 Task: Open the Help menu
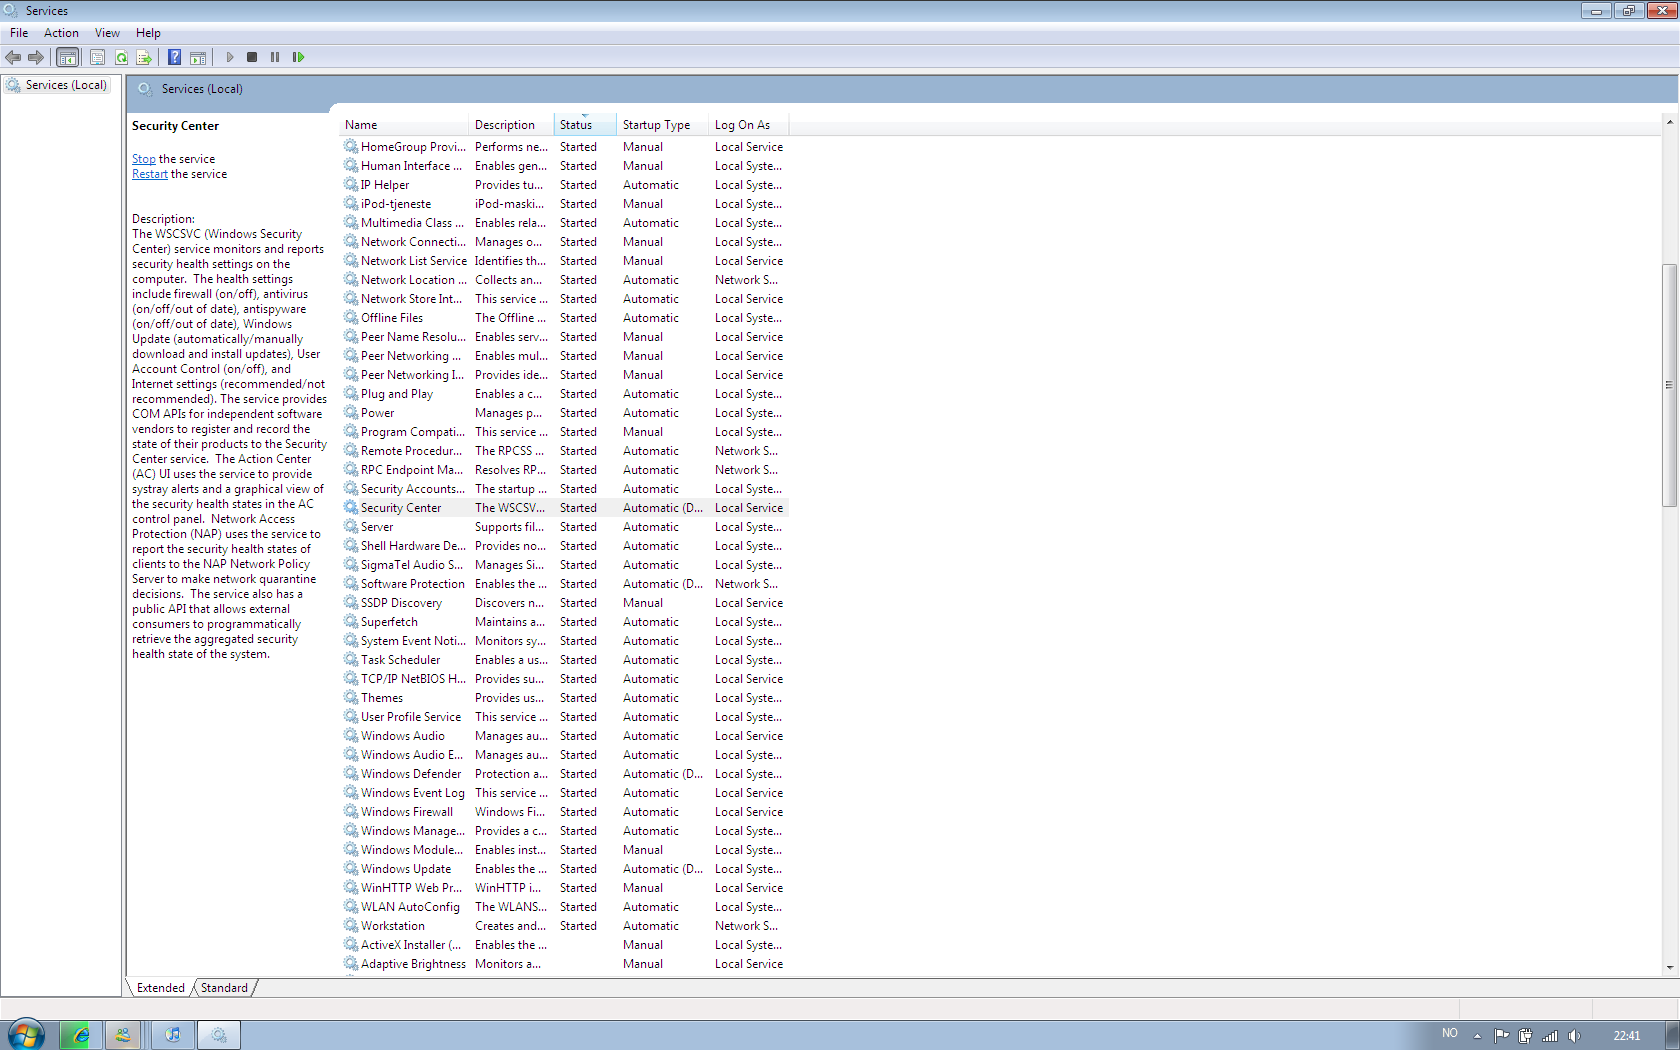pyautogui.click(x=148, y=33)
